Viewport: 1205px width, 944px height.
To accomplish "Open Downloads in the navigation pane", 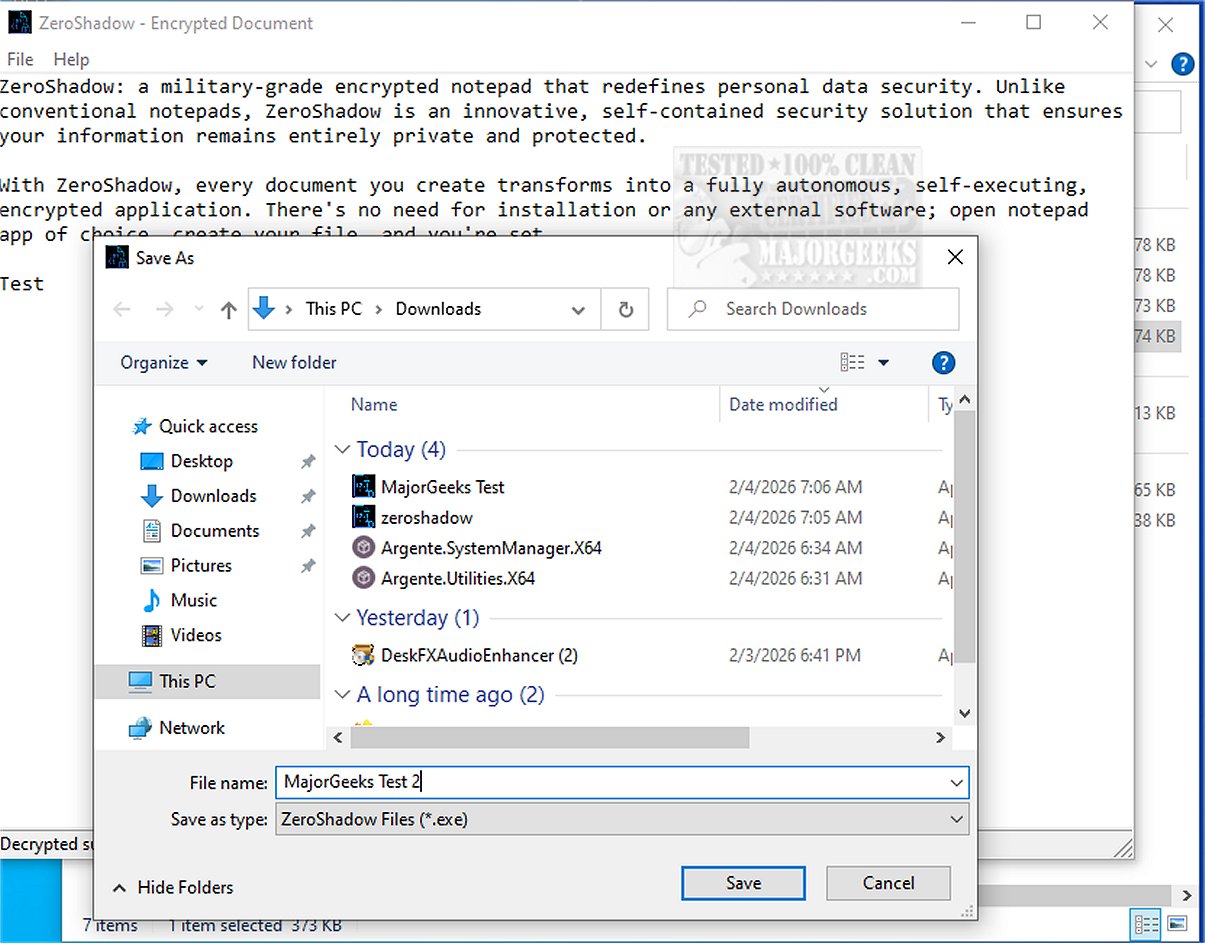I will click(x=213, y=496).
